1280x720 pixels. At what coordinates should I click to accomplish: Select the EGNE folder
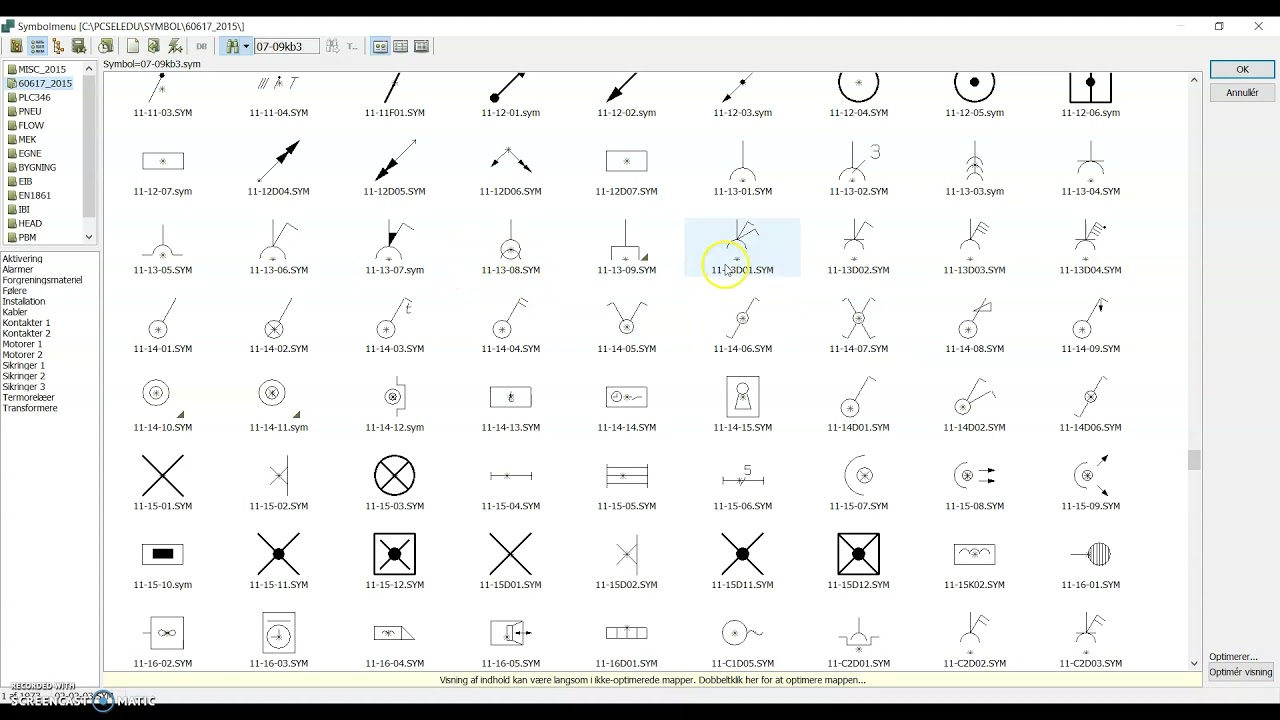(x=29, y=153)
